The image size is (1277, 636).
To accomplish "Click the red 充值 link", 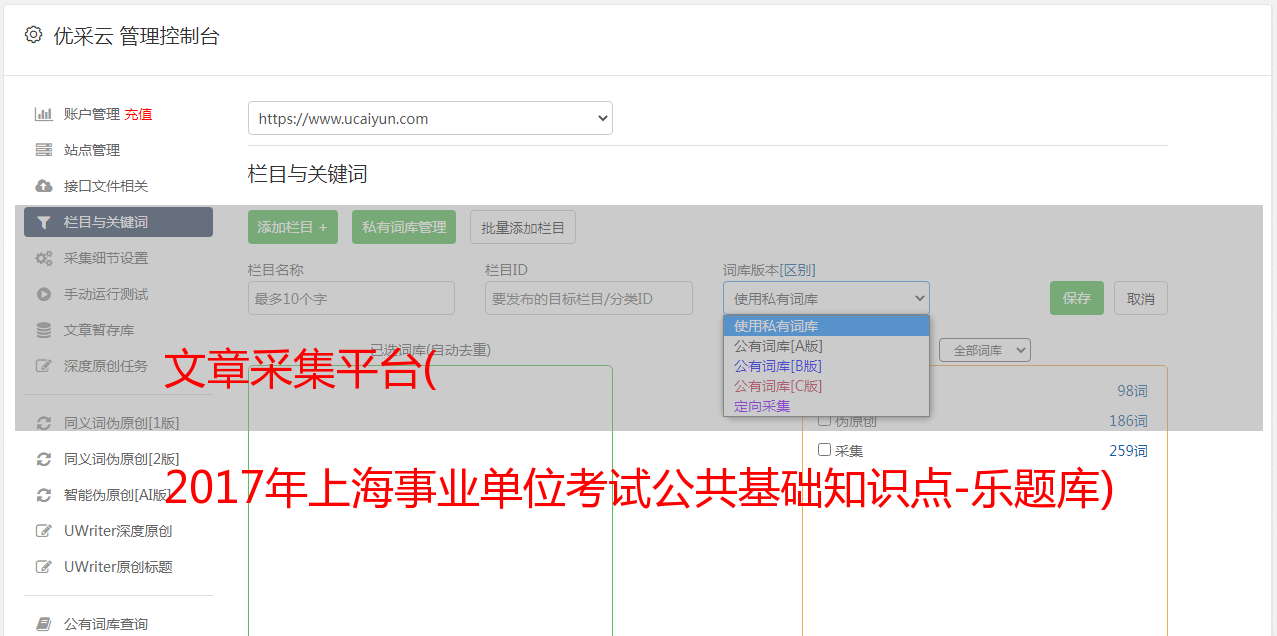I will [138, 114].
